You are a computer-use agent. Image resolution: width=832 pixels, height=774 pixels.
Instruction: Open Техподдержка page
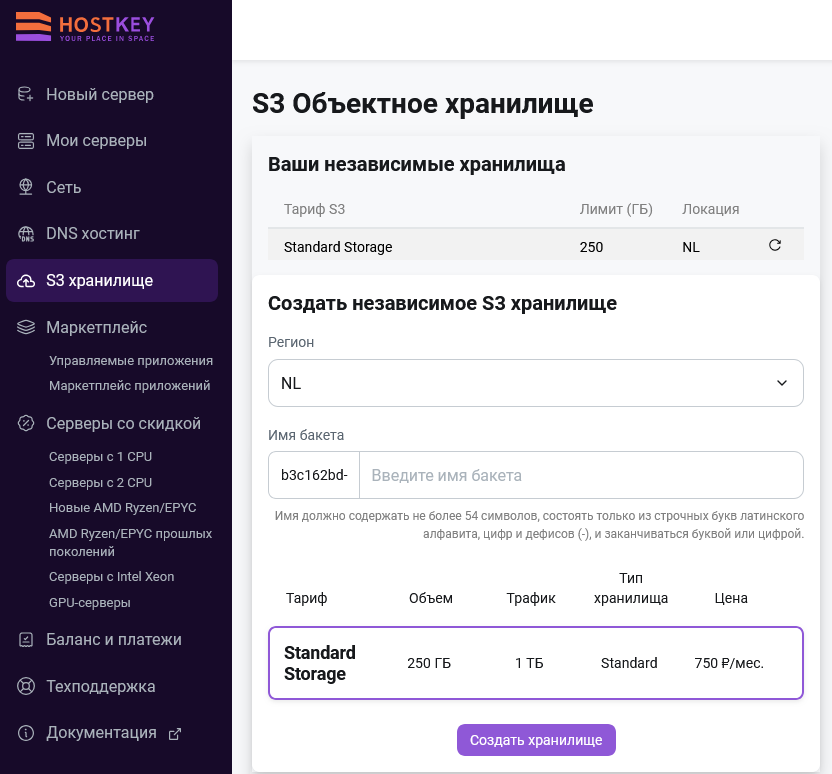101,686
